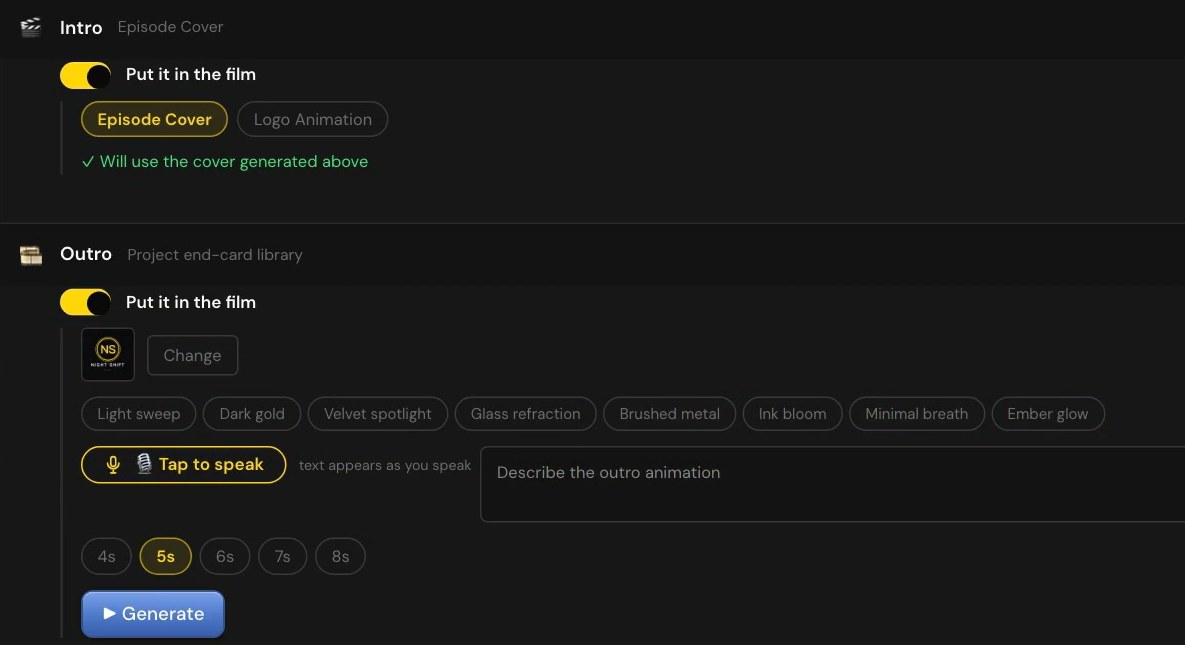Click the grey 'Episode Cover' subtitle beside Intro
Screen dimensions: 1185x645
(x=170, y=26)
